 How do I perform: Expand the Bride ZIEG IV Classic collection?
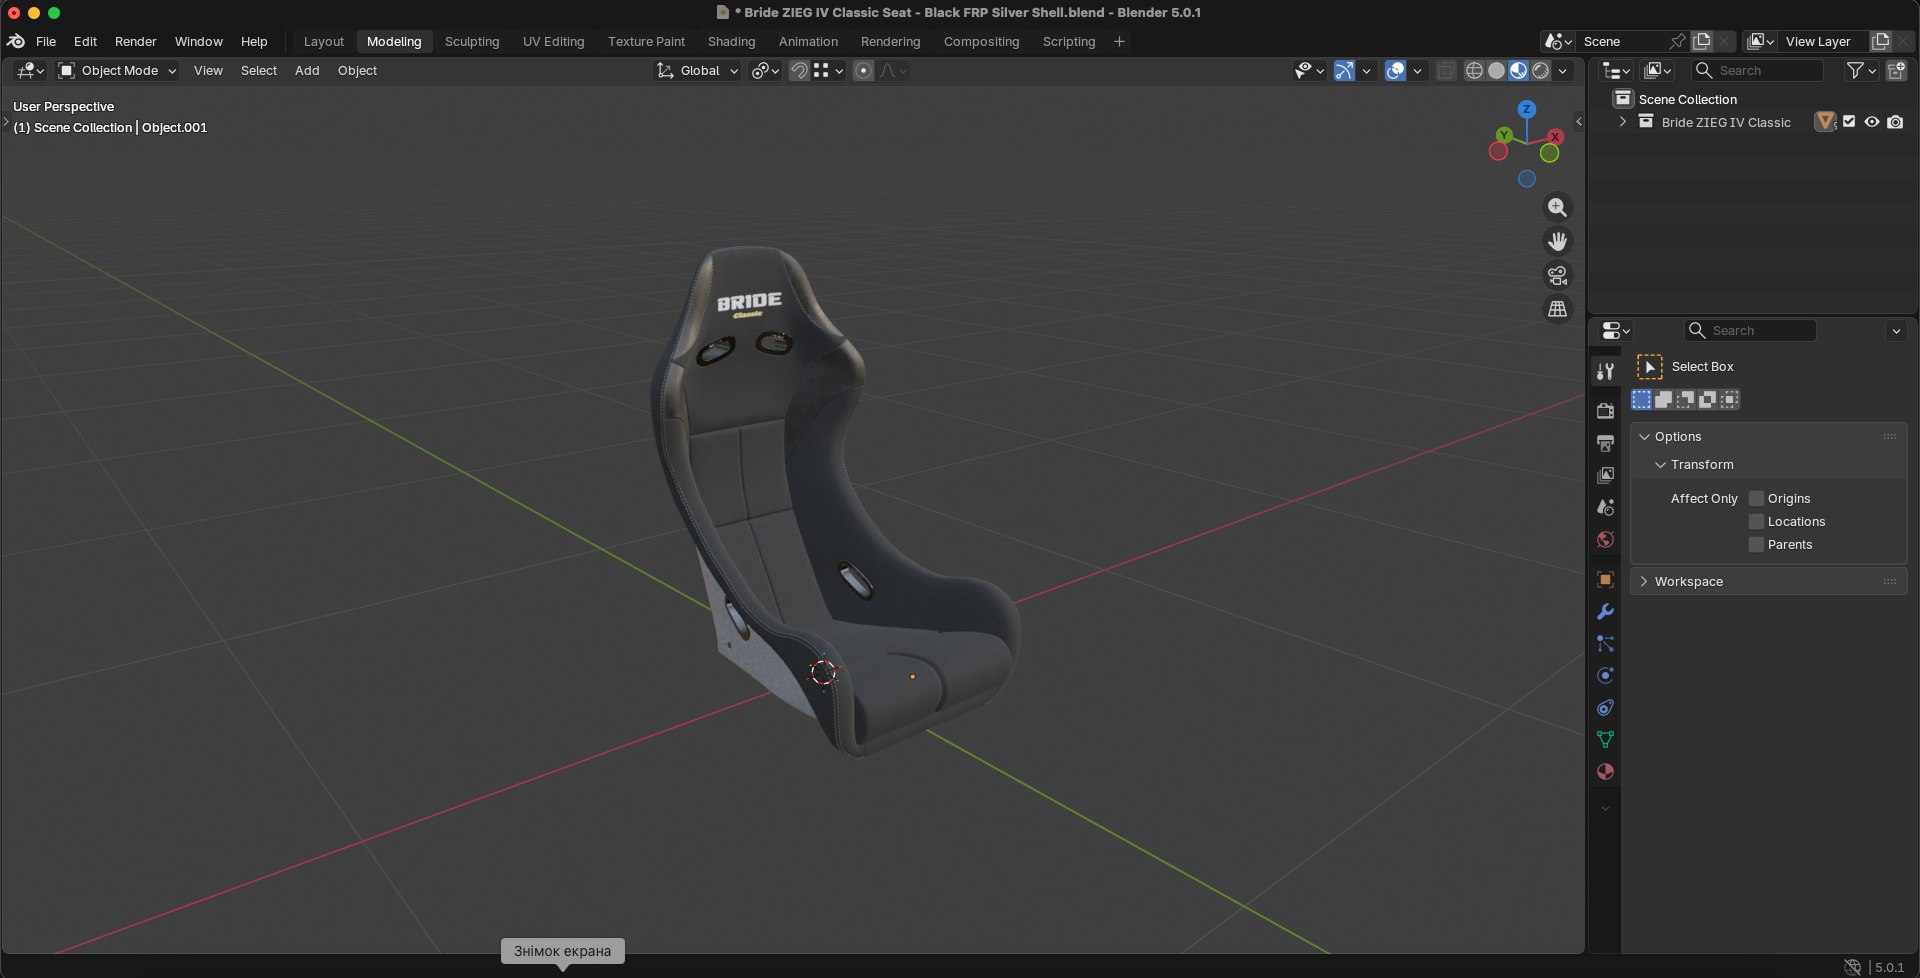[x=1622, y=122]
